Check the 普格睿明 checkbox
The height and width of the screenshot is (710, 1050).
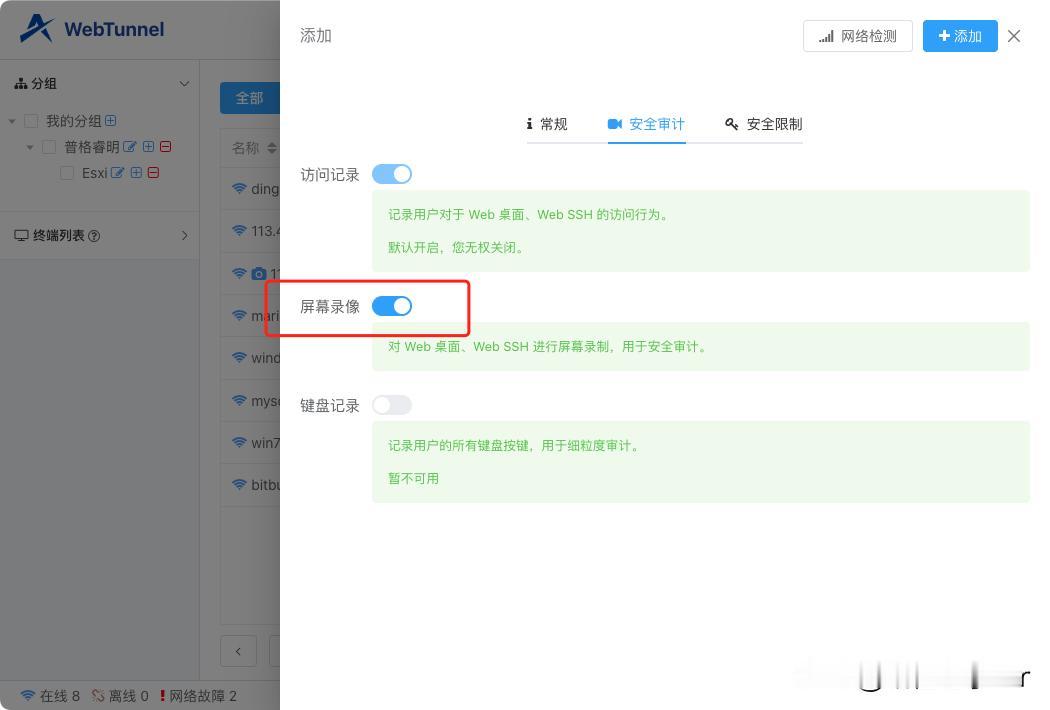point(49,147)
